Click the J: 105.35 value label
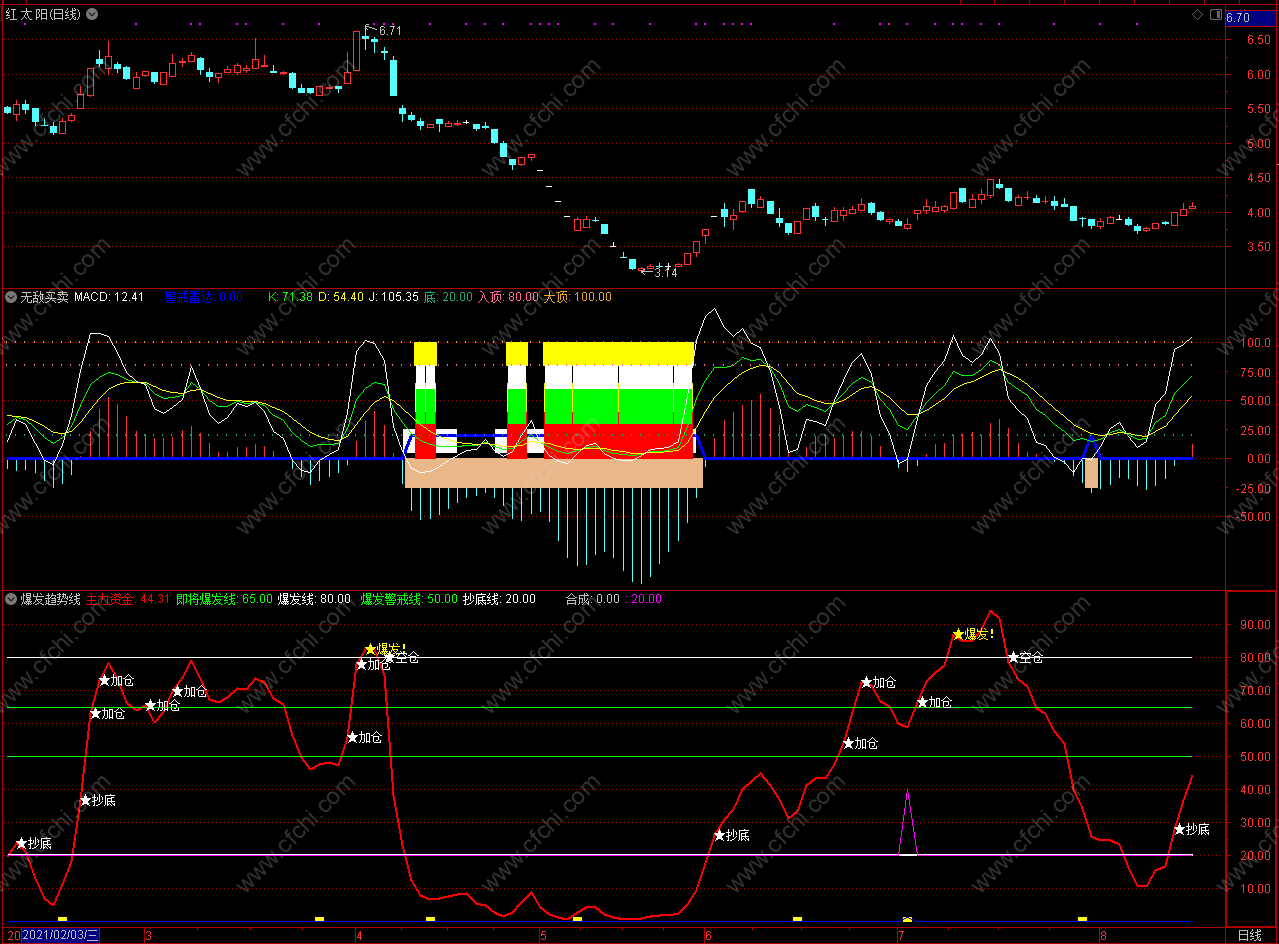Screen dimensions: 1279x944 point(393,297)
